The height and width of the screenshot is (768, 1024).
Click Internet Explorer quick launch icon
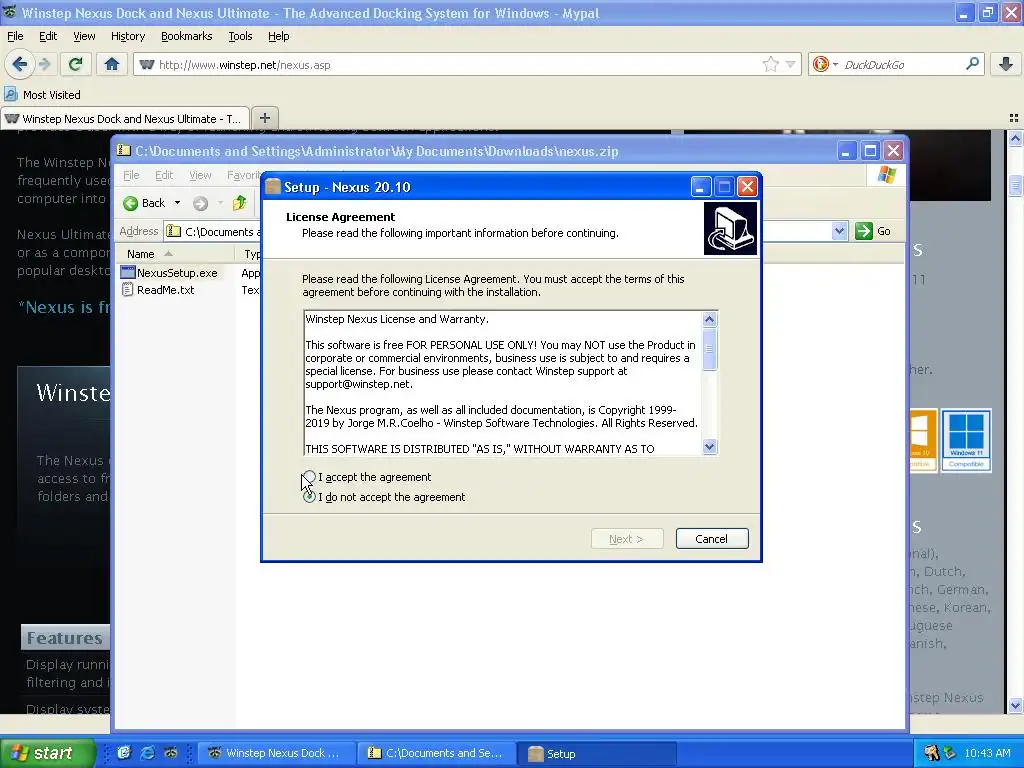[x=148, y=753]
